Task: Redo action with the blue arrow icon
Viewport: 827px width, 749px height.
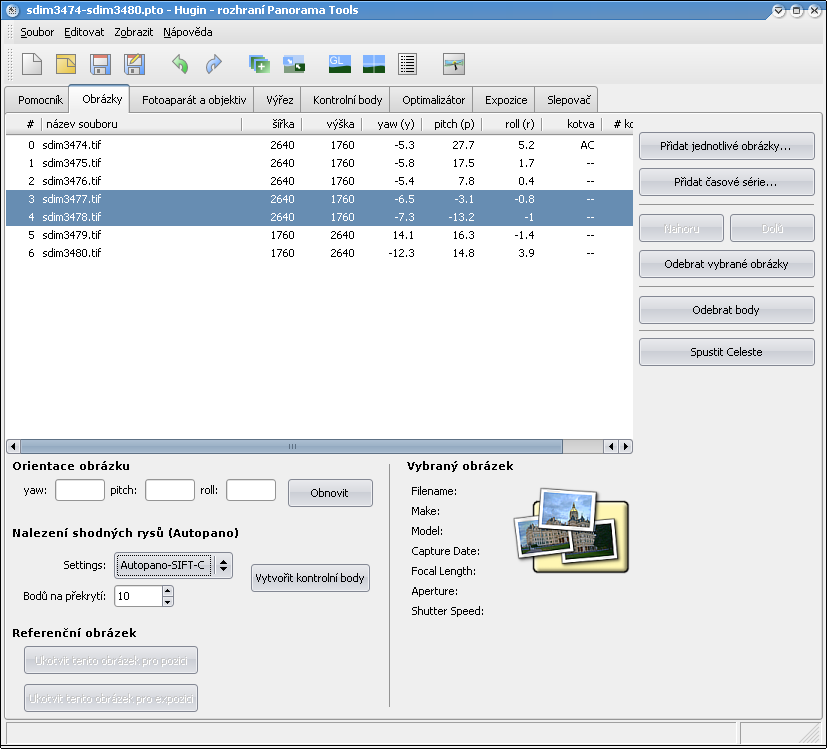Action: [x=213, y=65]
